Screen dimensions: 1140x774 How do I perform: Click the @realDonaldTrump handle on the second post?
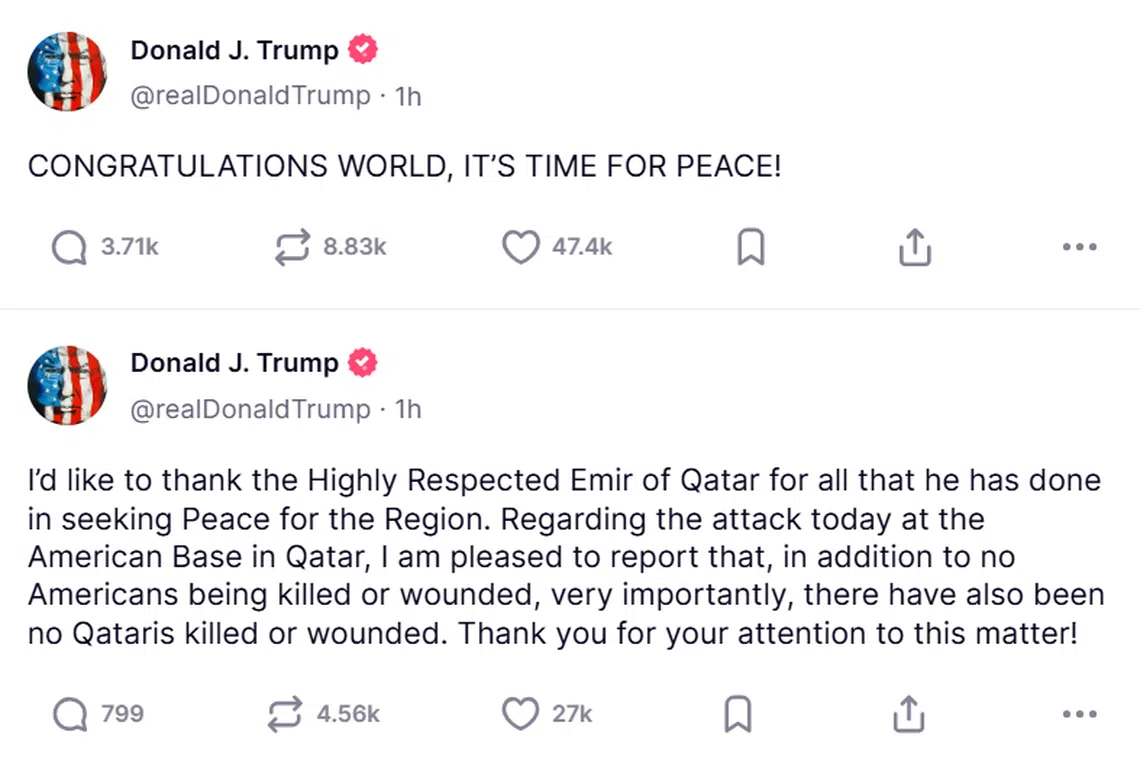click(250, 409)
